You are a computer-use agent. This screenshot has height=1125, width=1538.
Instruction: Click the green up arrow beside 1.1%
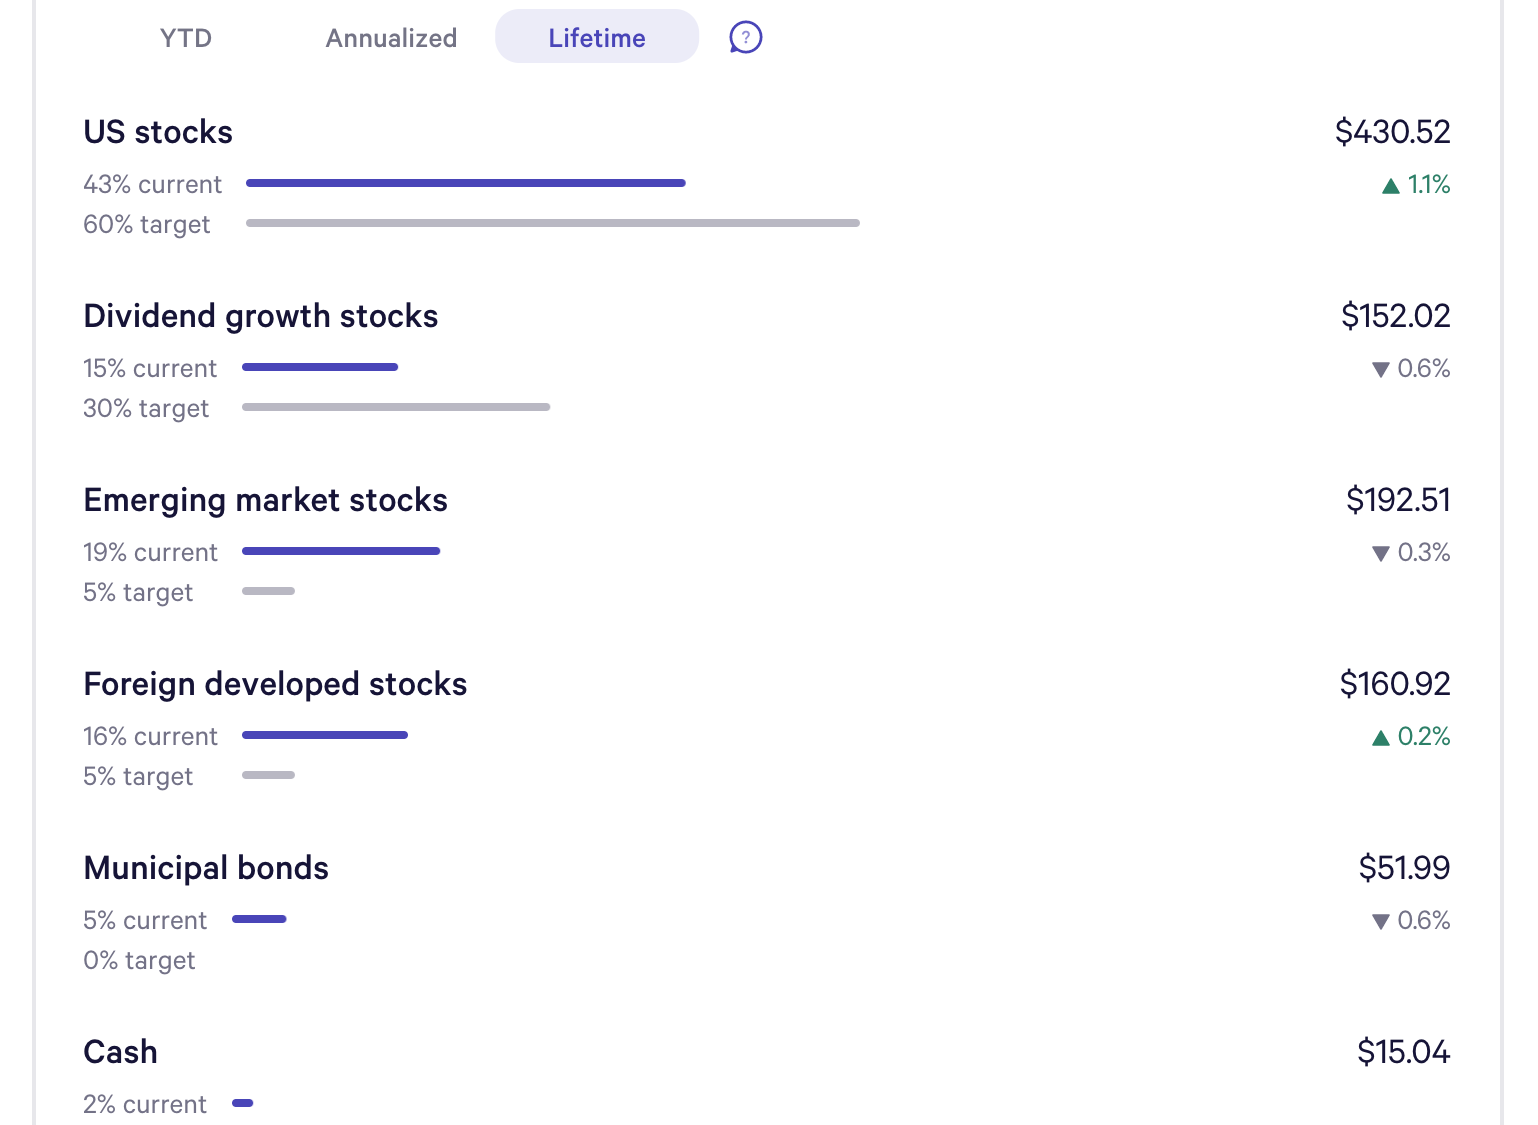[x=1390, y=185]
